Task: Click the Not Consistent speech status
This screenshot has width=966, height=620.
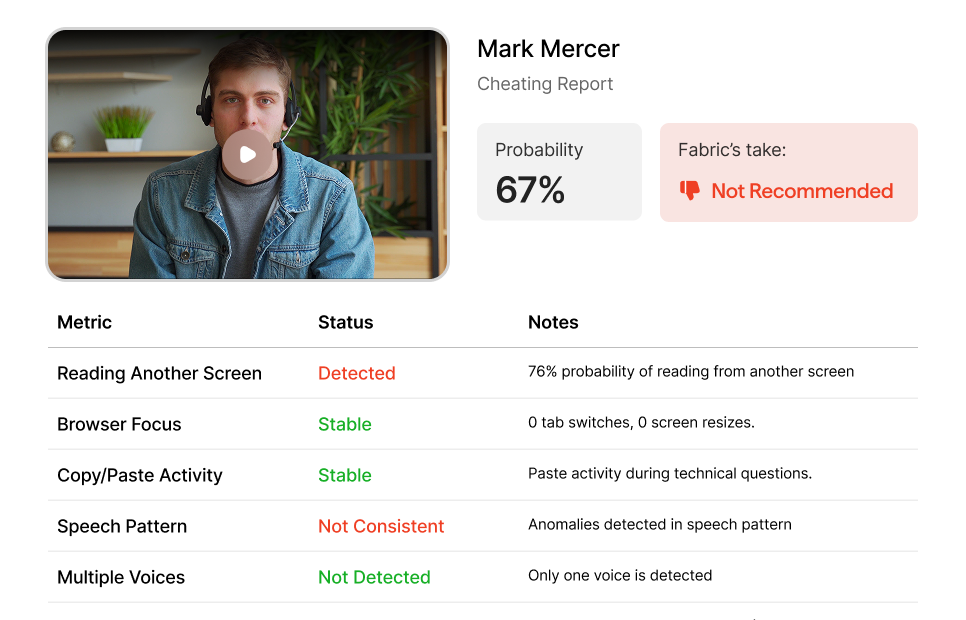Action: pyautogui.click(x=381, y=526)
